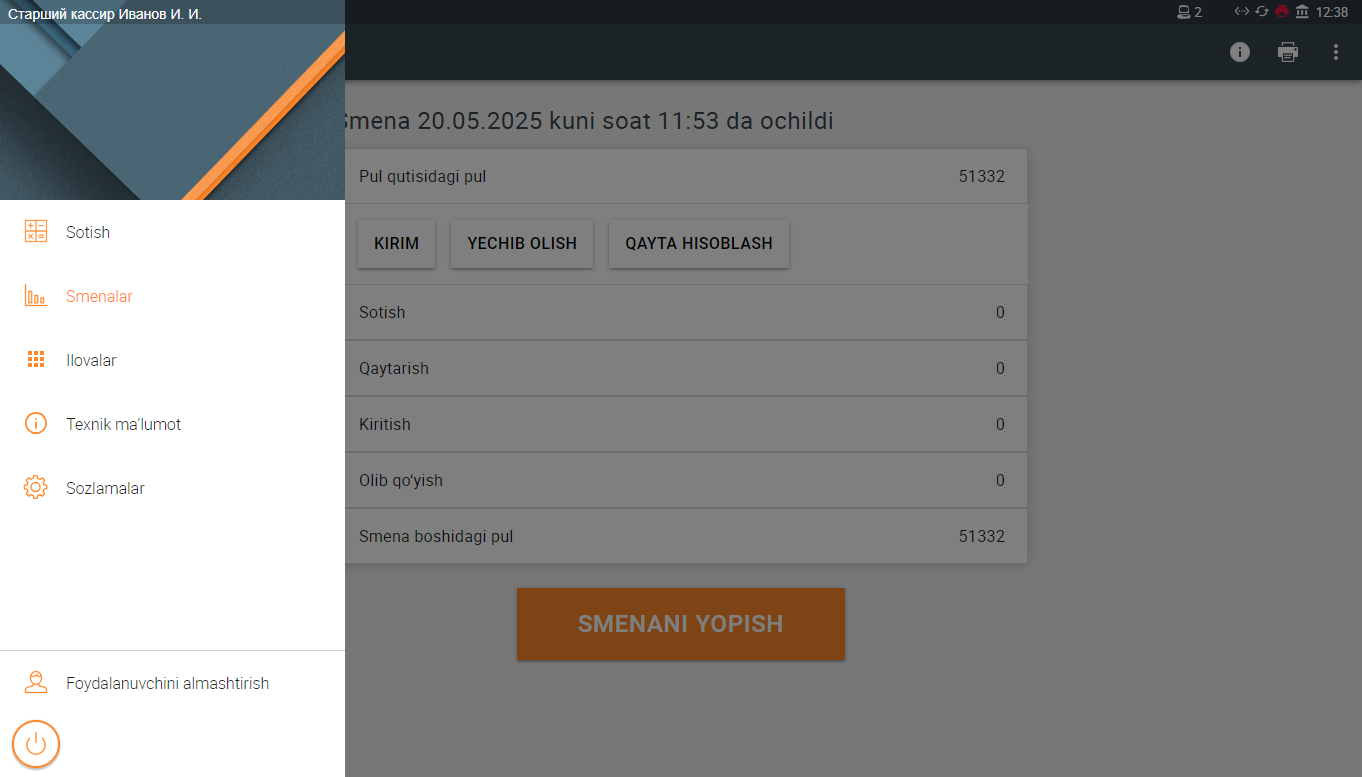This screenshot has height=777, width=1362.
Task: Select the Smenalar bar chart icon
Action: tap(36, 296)
